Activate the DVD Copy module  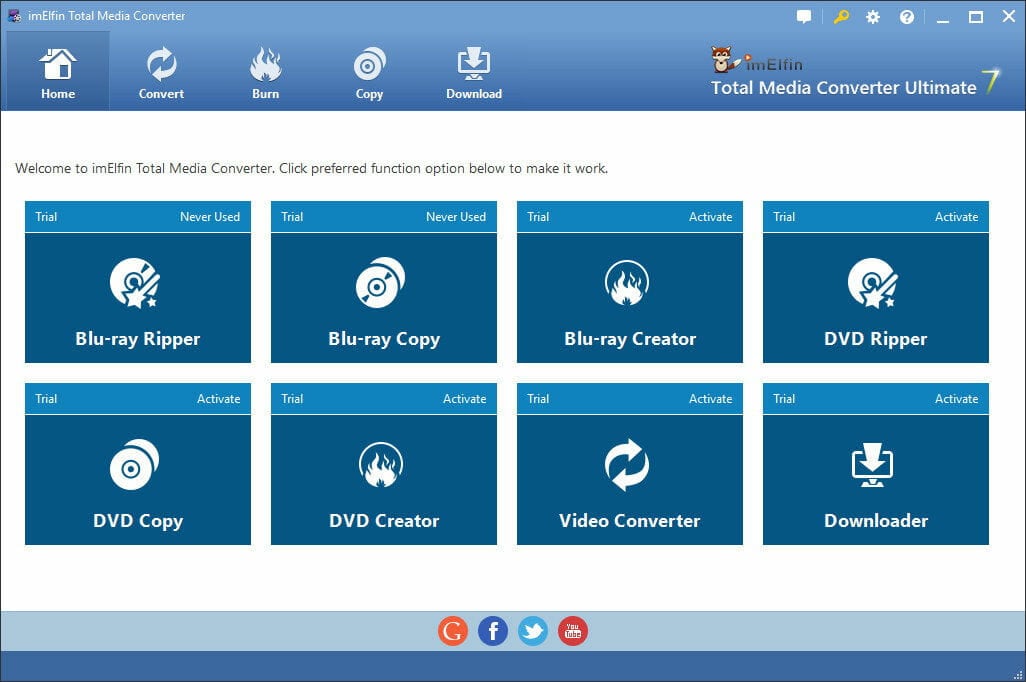click(x=219, y=399)
